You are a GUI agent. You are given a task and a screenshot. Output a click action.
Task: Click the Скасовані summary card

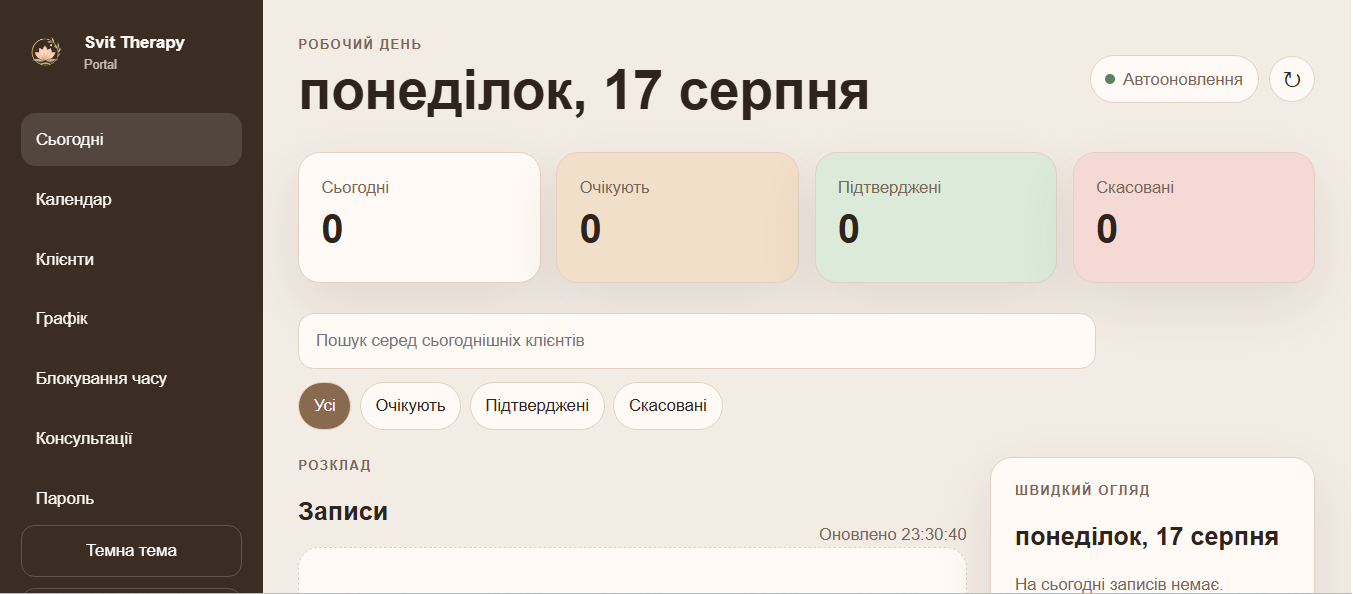[x=1194, y=217]
